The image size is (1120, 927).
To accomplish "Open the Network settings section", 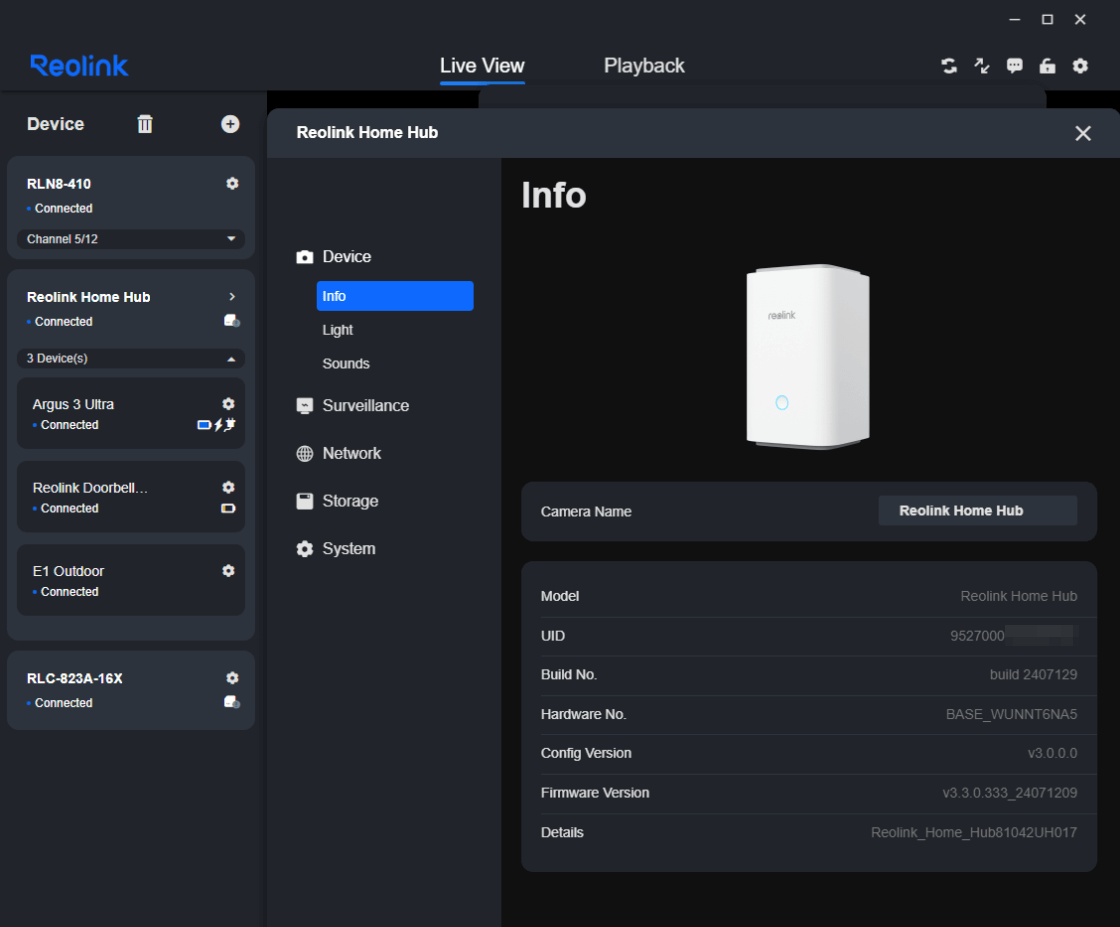I will coord(351,454).
